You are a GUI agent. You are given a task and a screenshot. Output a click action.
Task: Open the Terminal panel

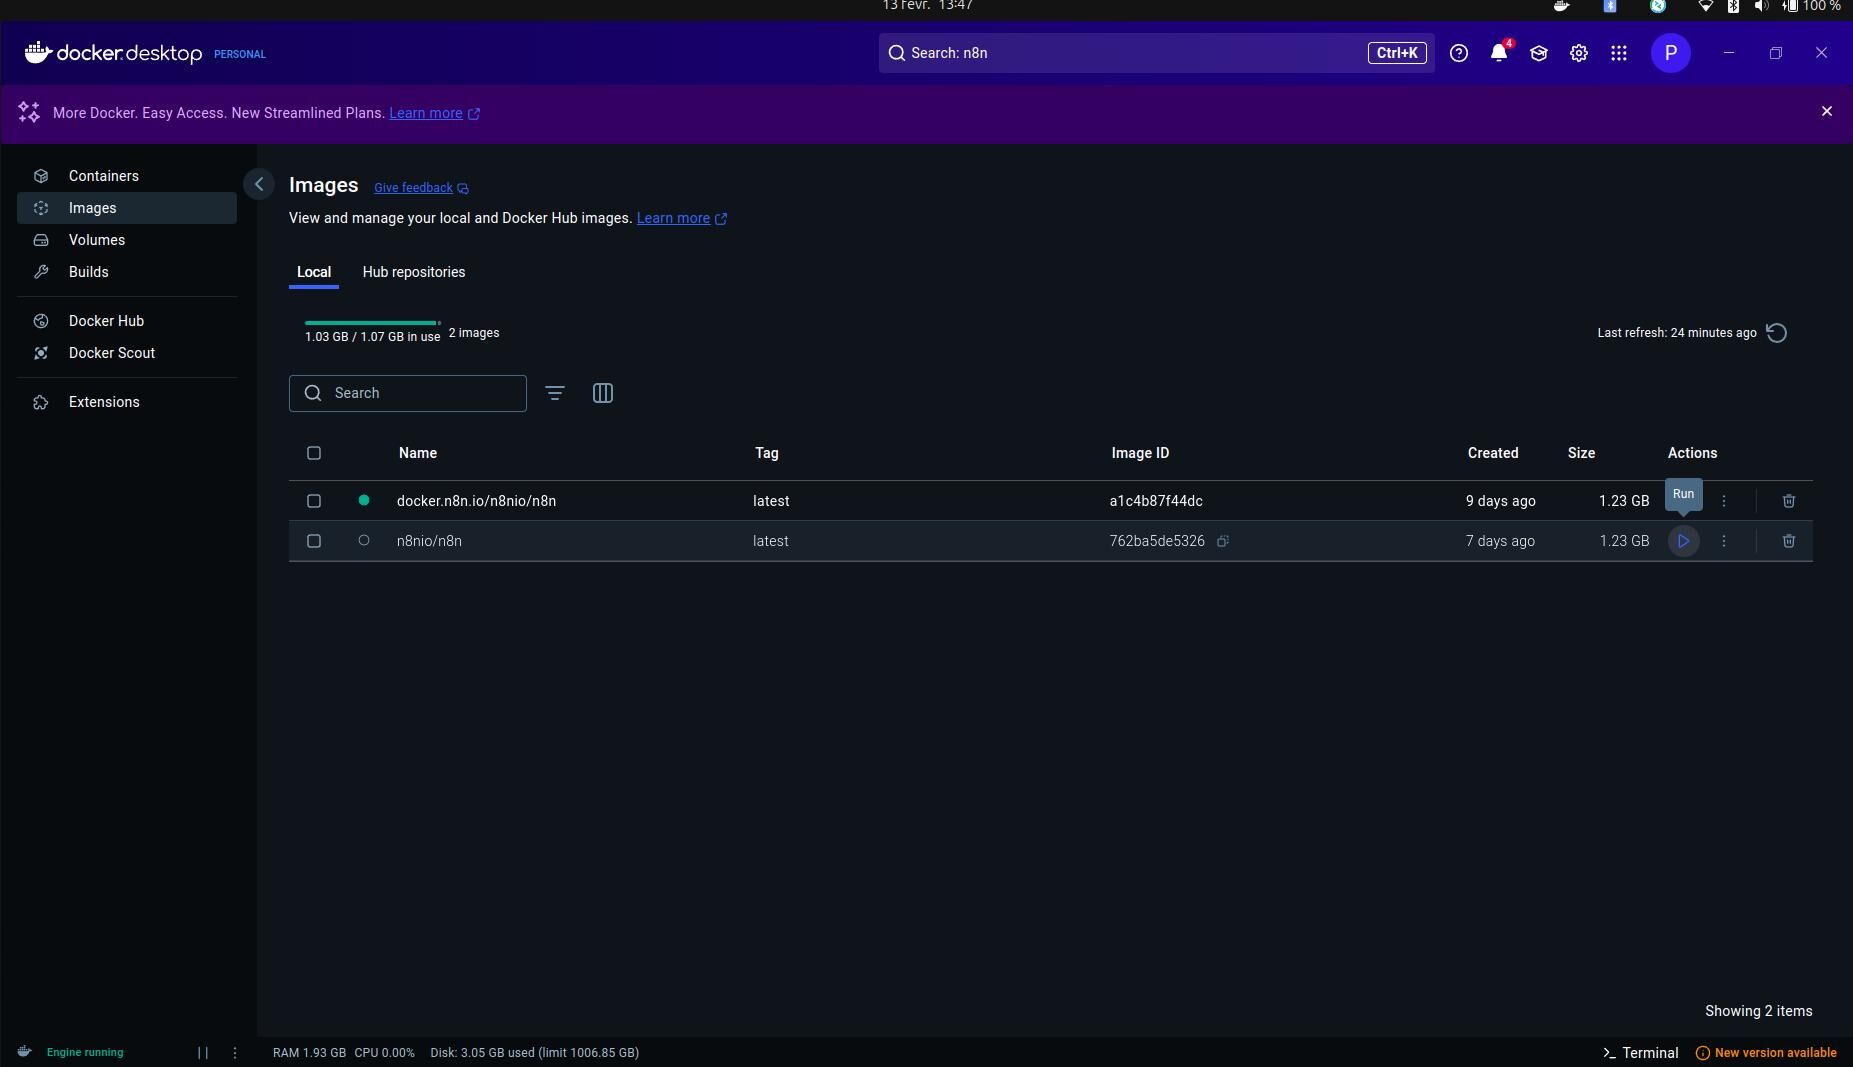pos(1641,1052)
